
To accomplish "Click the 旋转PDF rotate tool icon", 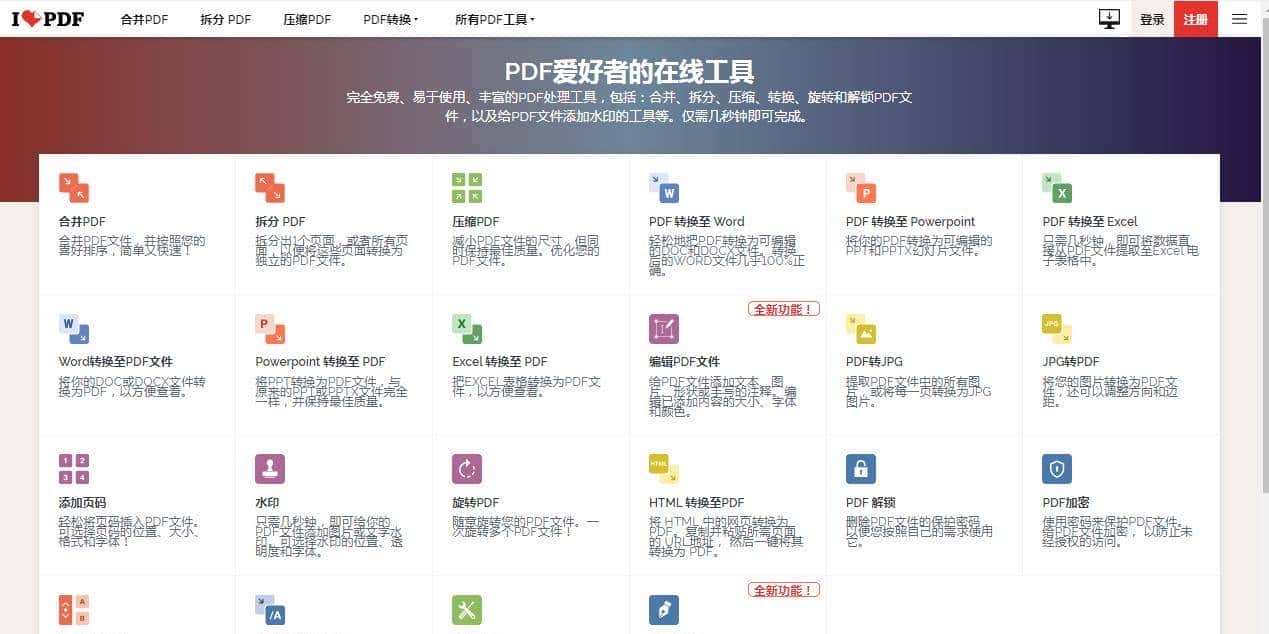I will point(466,467).
